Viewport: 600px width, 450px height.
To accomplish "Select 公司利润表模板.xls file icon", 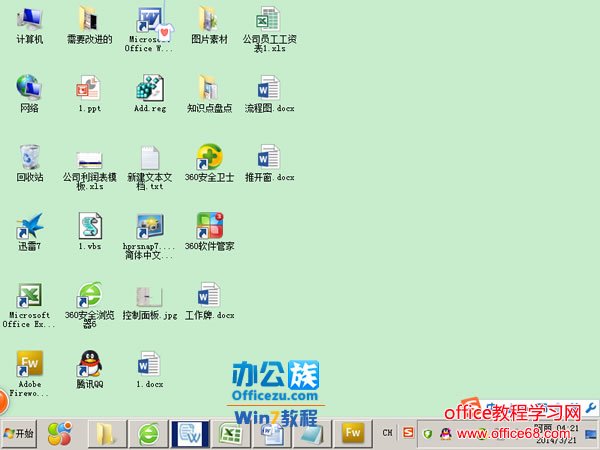I will click(90, 171).
